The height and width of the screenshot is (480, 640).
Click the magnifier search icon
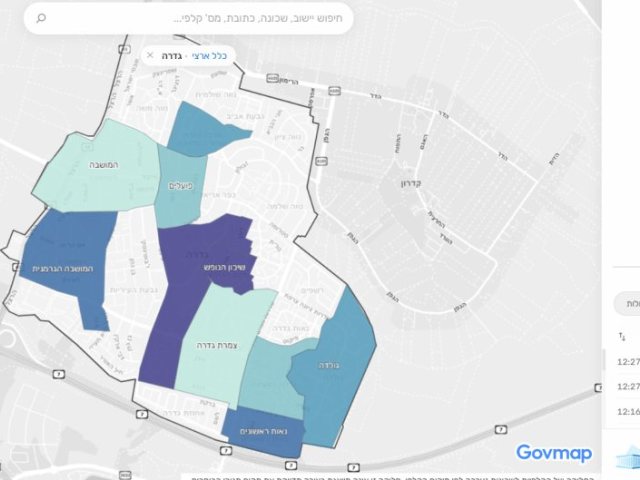[x=41, y=18]
